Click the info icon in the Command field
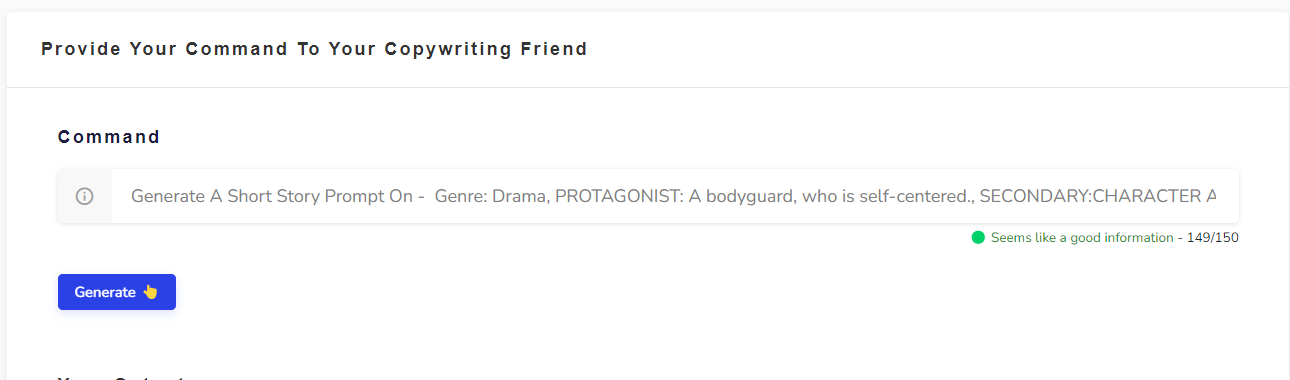 click(84, 196)
